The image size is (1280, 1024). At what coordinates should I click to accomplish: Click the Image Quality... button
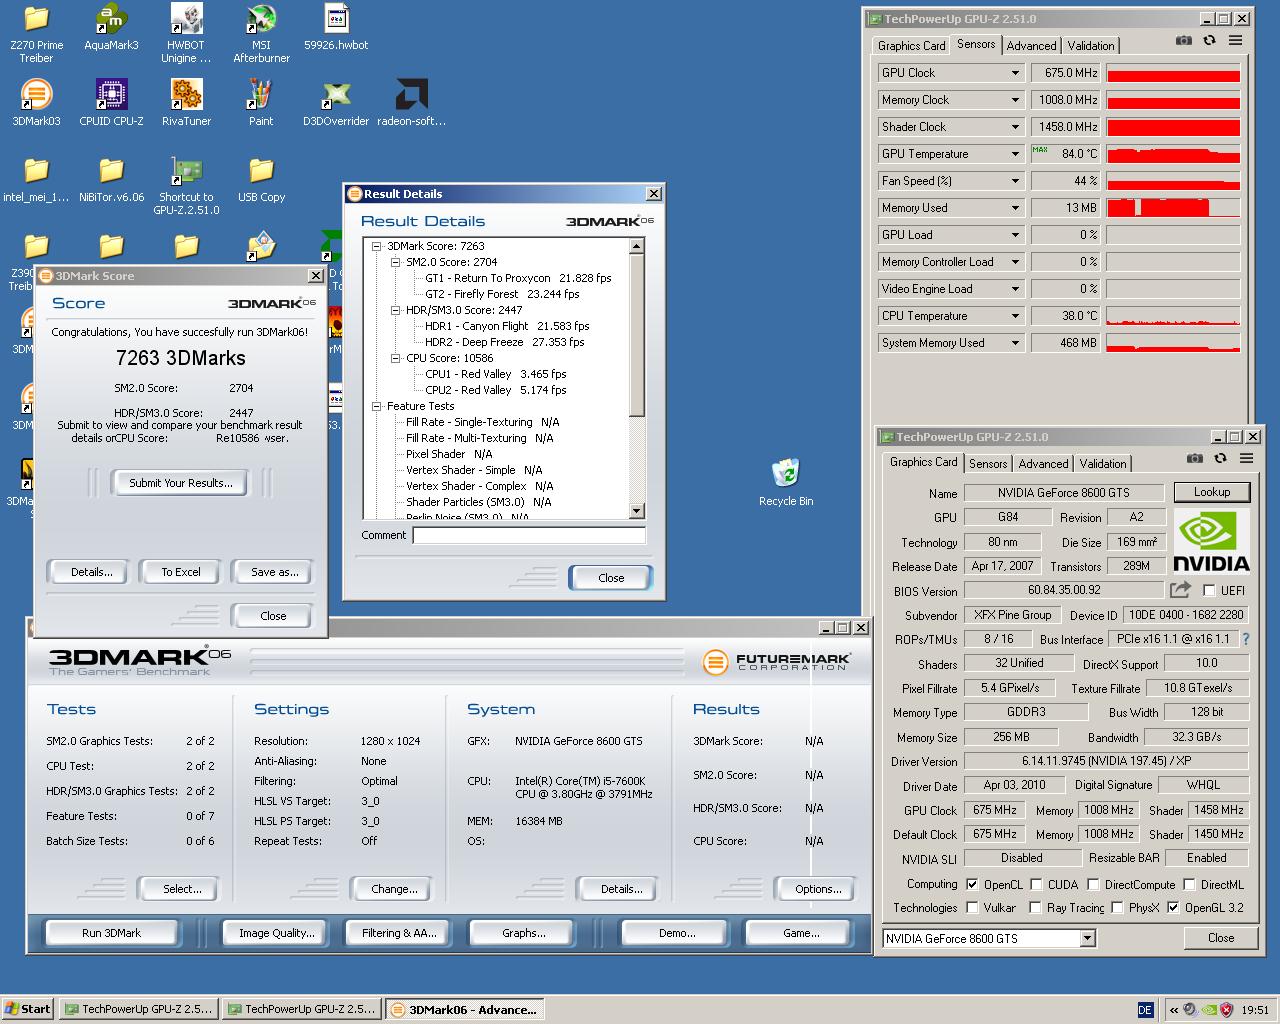(276, 933)
